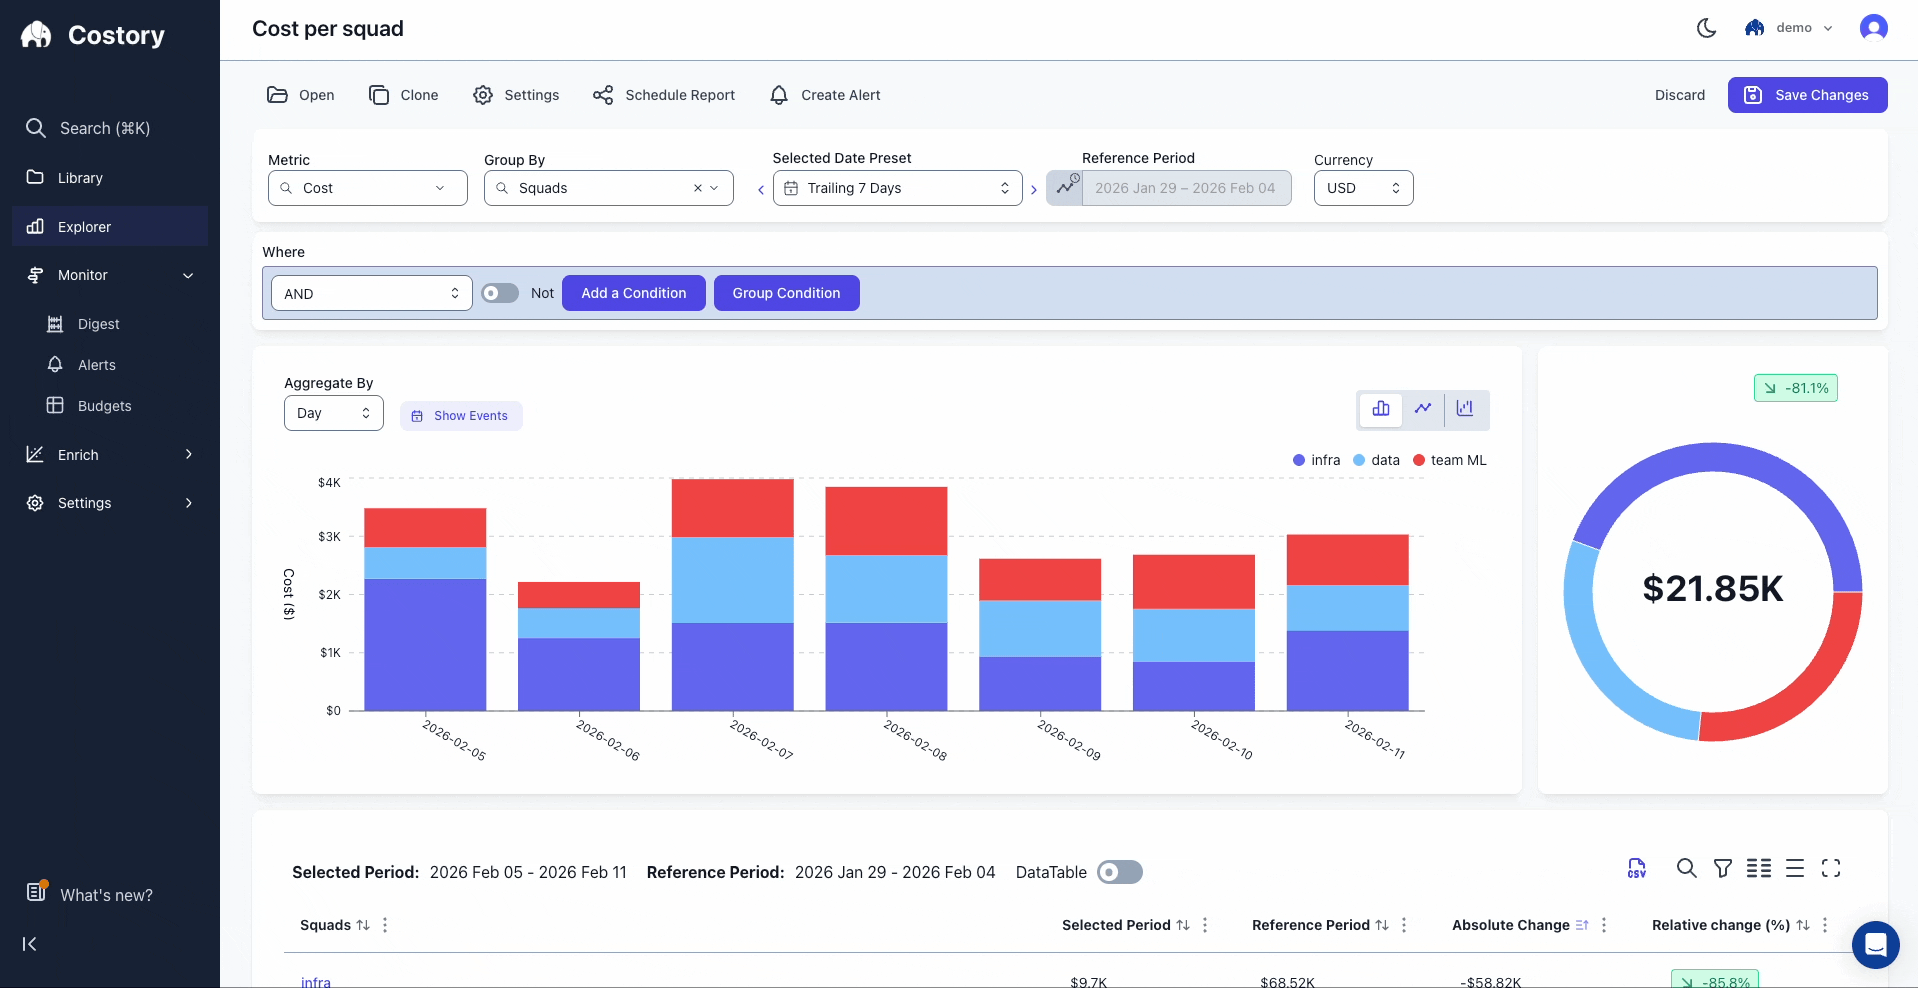
Task: Open the Metric dropdown showing Cost
Action: pyautogui.click(x=367, y=188)
